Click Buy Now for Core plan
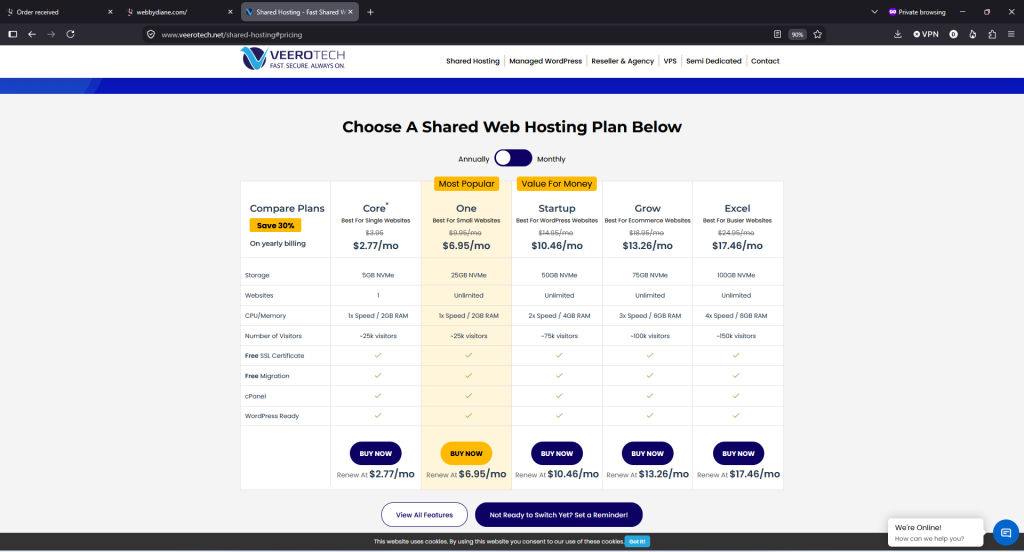Screen dimensions: 1024x552 [x=376, y=453]
